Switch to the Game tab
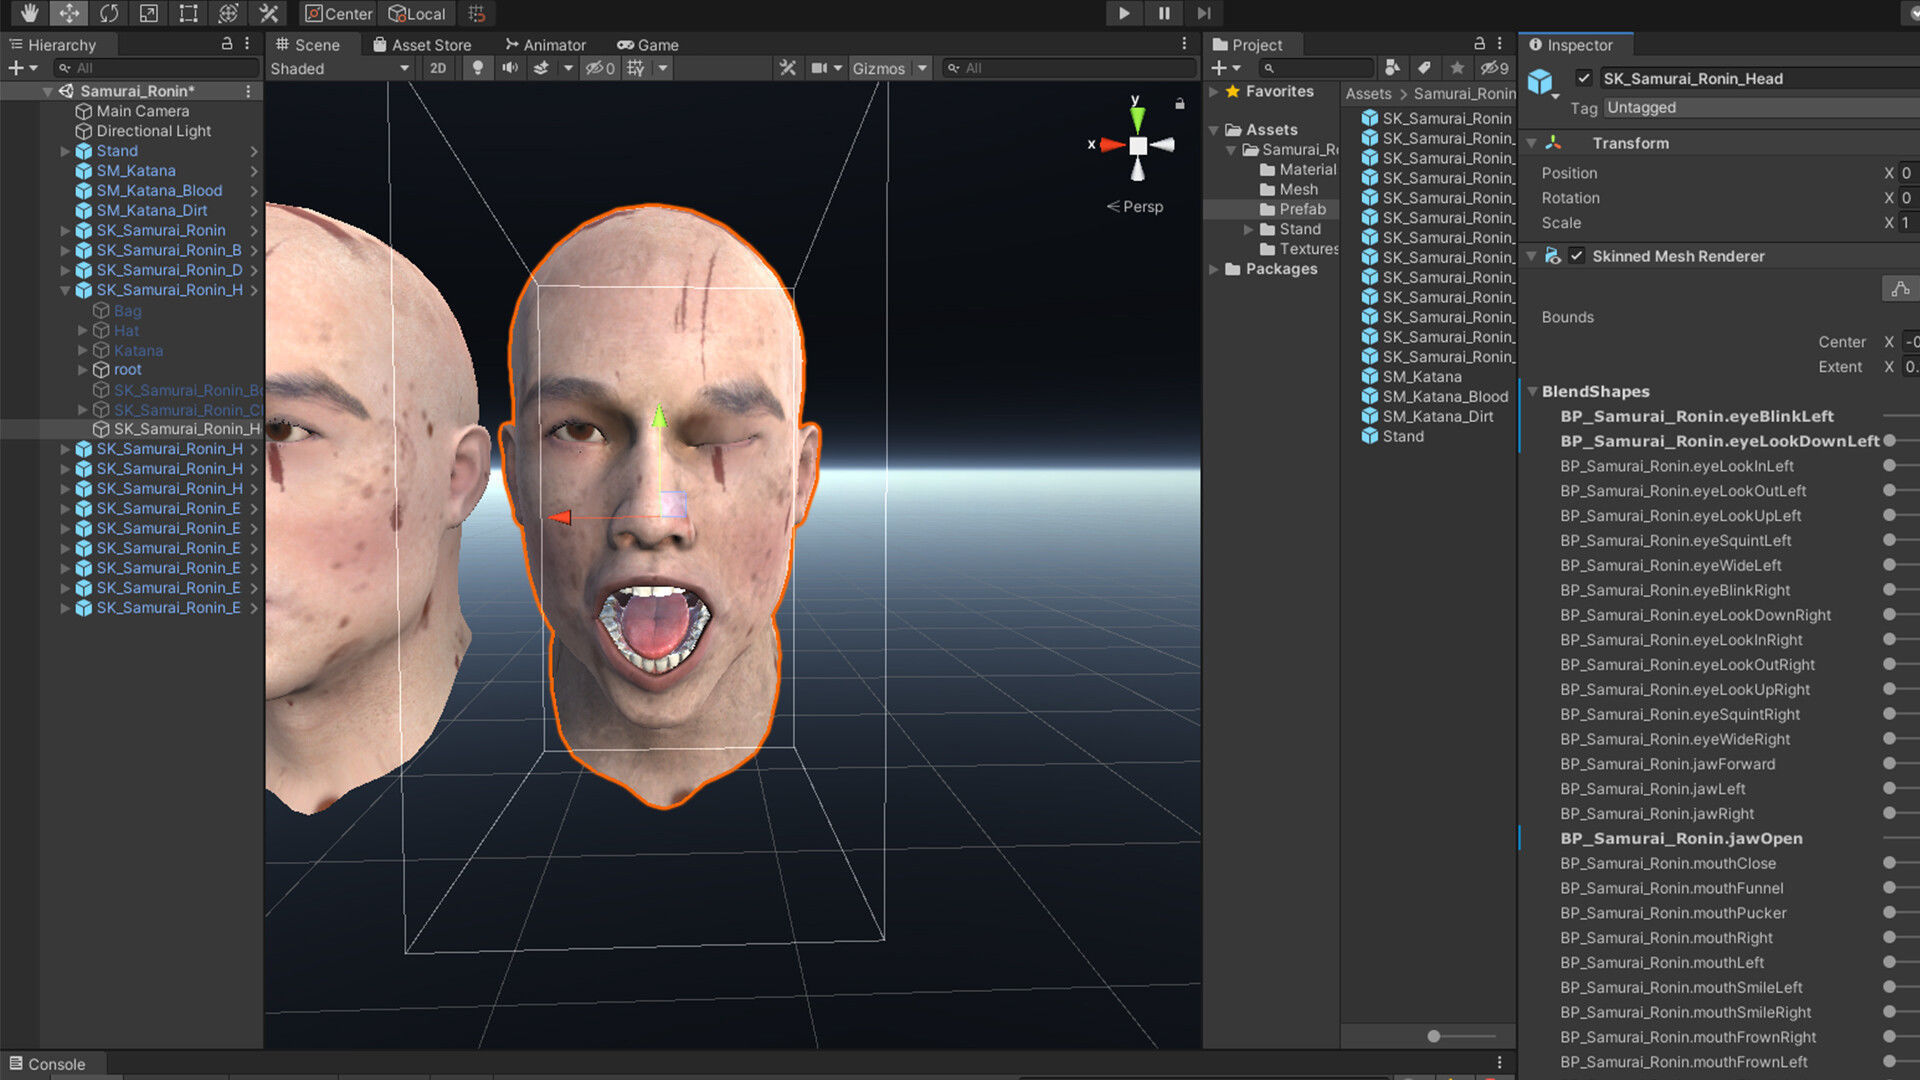Image resolution: width=1920 pixels, height=1080 pixels. [648, 45]
